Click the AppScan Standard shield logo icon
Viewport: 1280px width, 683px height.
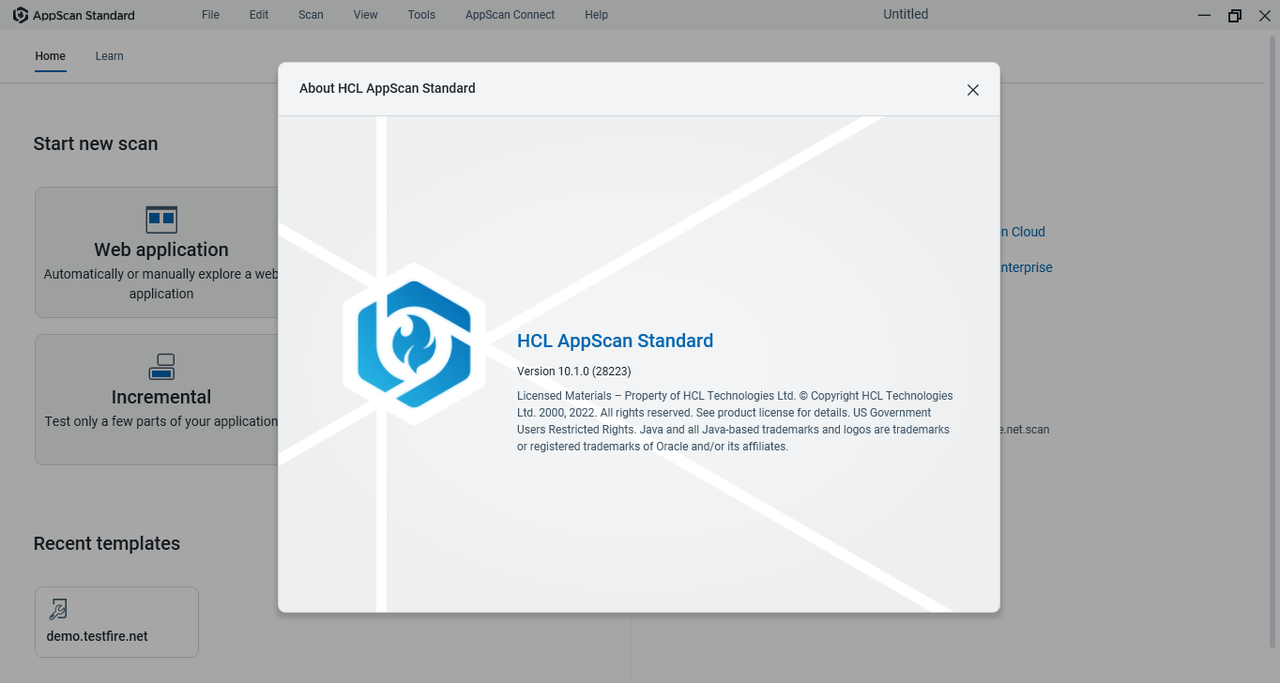[20, 15]
